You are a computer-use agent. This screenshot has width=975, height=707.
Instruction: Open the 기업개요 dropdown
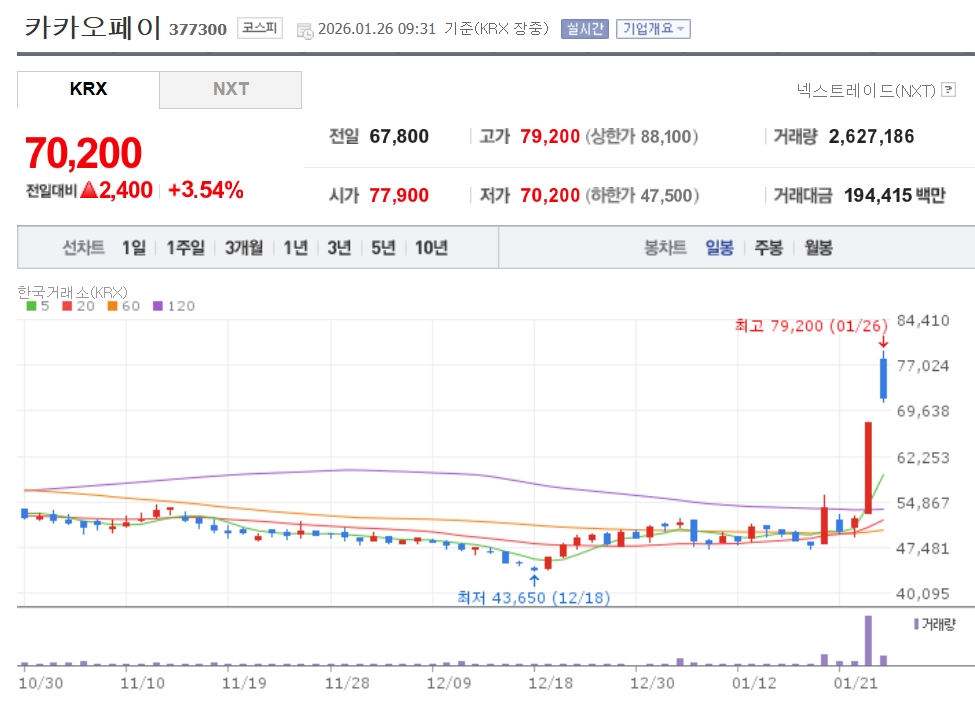click(x=653, y=29)
